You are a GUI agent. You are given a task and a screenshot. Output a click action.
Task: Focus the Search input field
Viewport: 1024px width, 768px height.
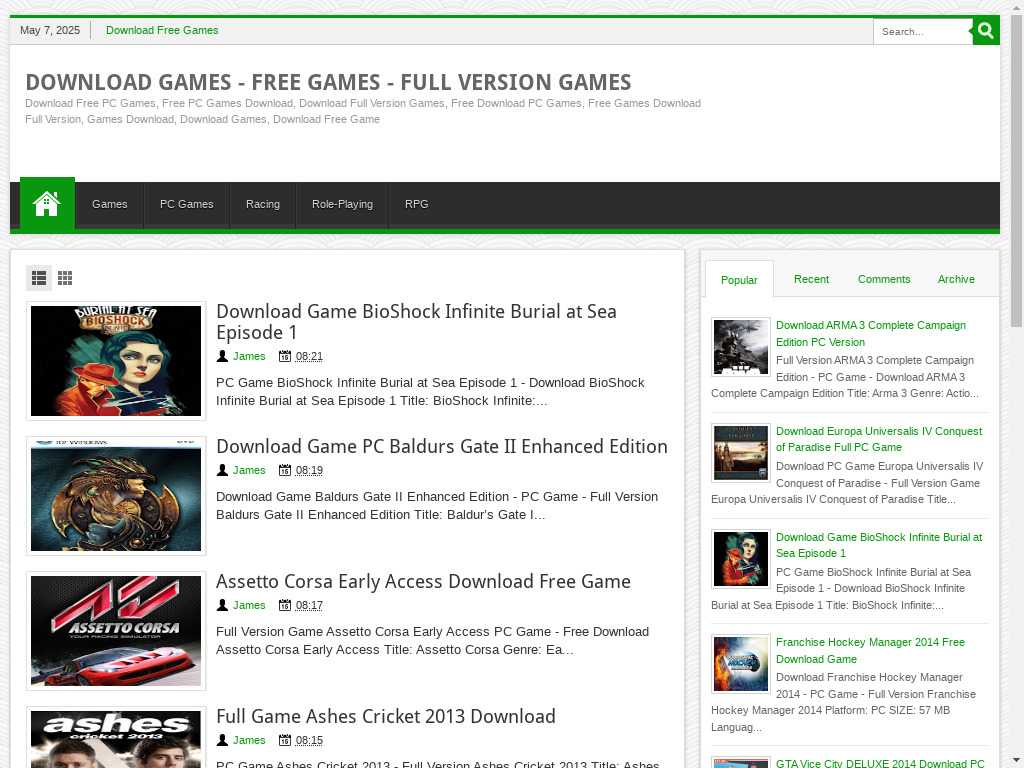click(x=923, y=31)
